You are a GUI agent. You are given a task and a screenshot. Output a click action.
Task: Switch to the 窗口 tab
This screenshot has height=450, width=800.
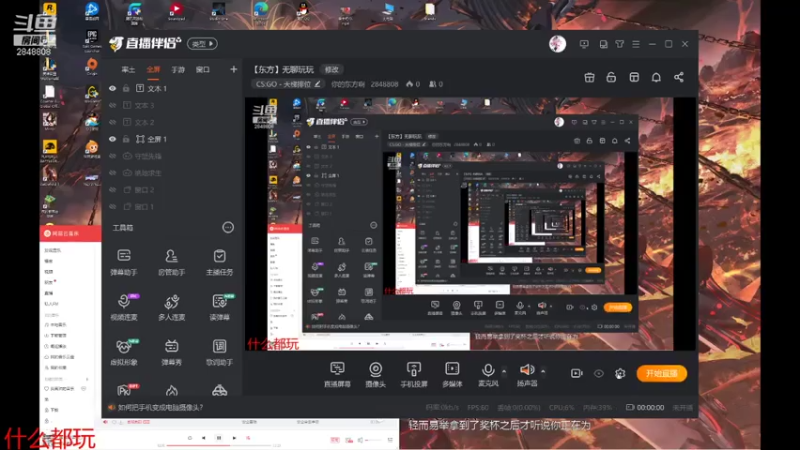(203, 69)
